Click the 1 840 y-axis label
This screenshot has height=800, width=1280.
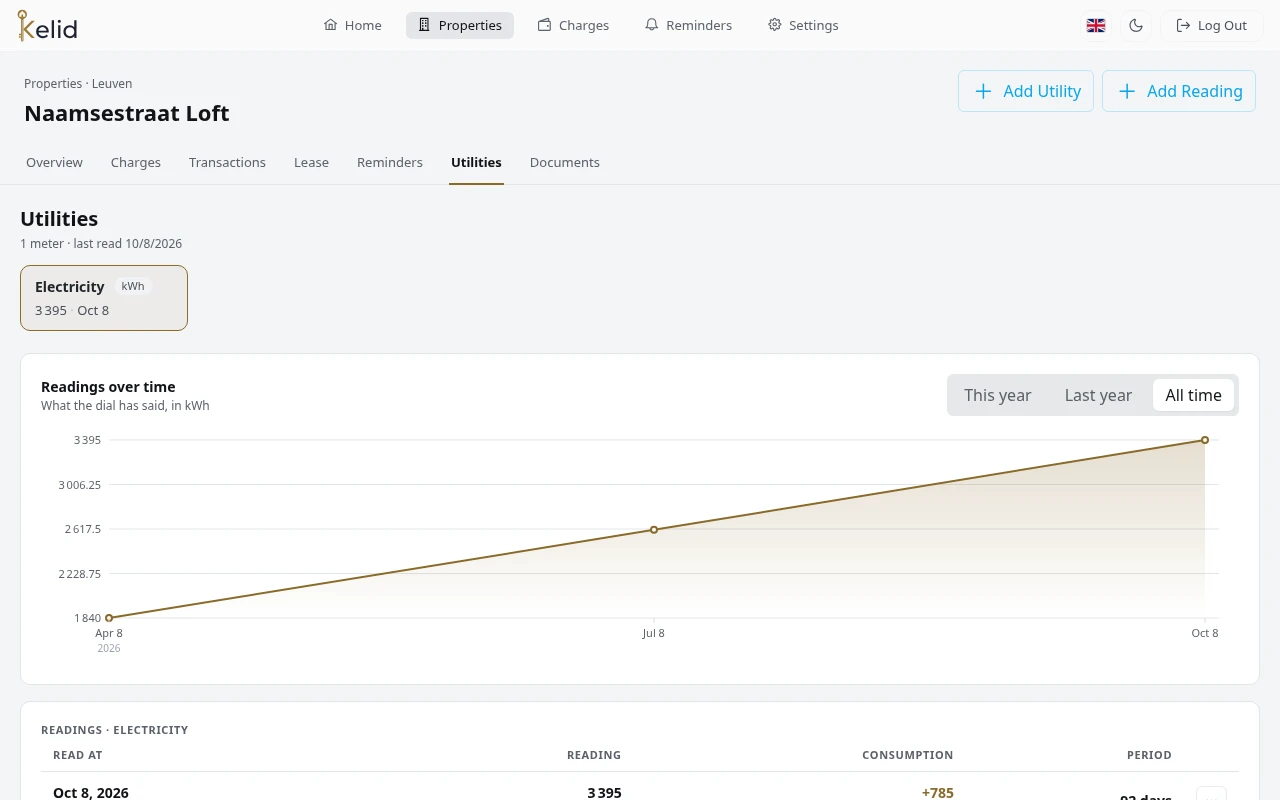click(x=87, y=618)
